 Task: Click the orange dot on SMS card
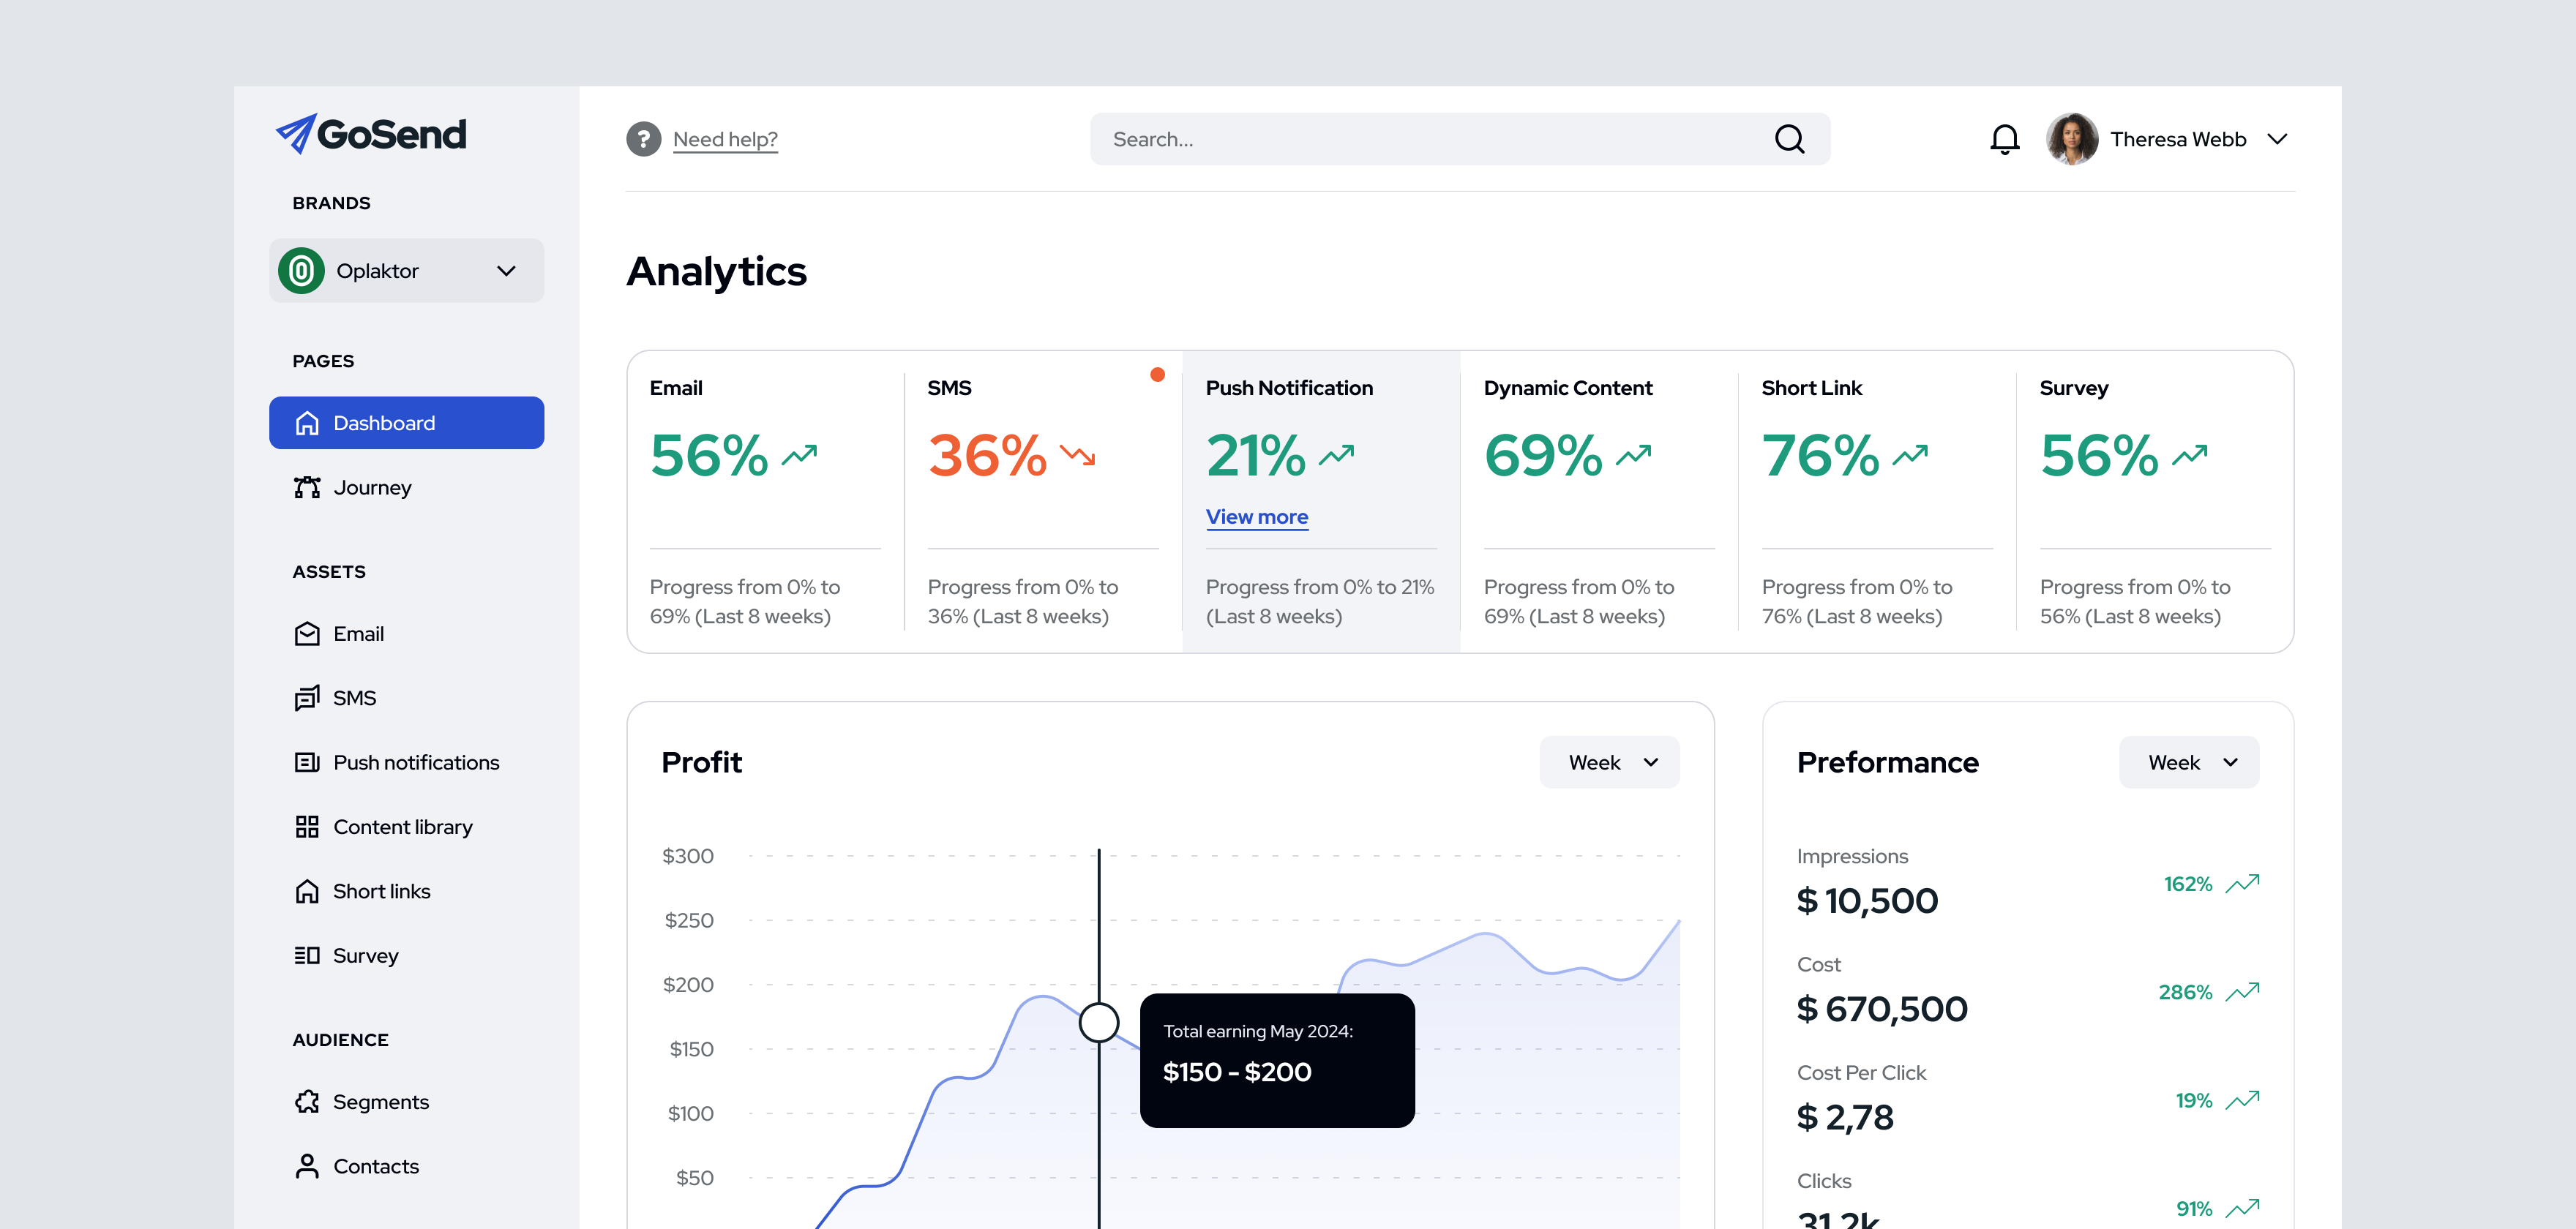tap(1157, 375)
